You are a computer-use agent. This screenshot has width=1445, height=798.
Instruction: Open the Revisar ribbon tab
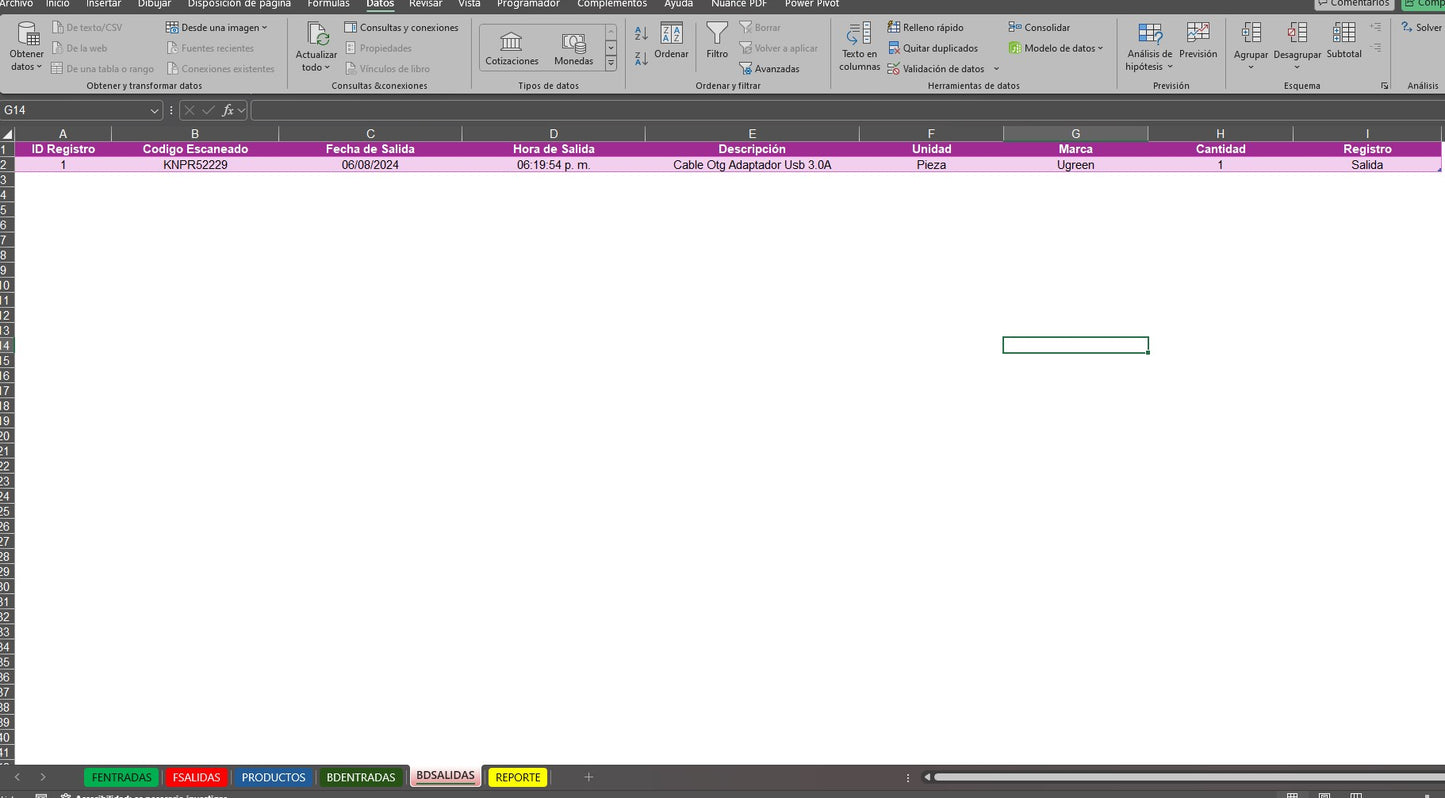pos(425,4)
